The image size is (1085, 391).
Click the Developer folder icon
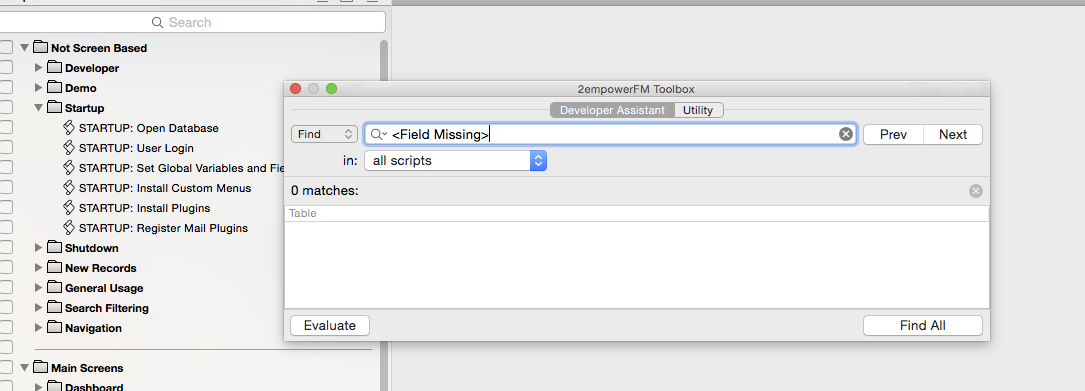tap(55, 68)
